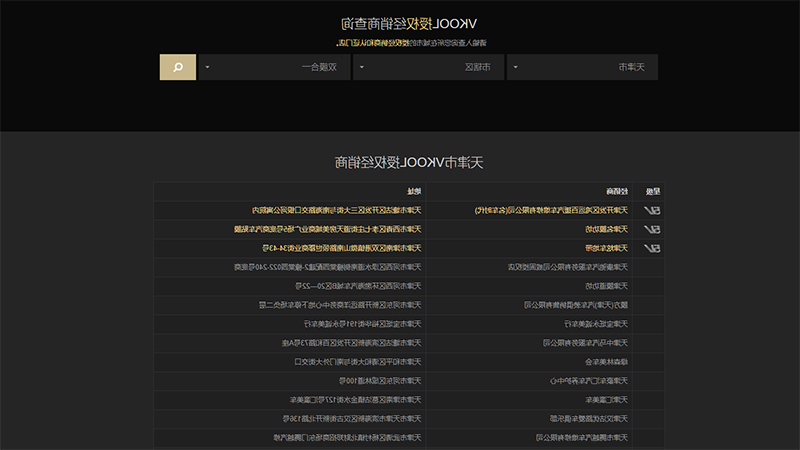Click the address containing 裕华街191号

(362, 324)
